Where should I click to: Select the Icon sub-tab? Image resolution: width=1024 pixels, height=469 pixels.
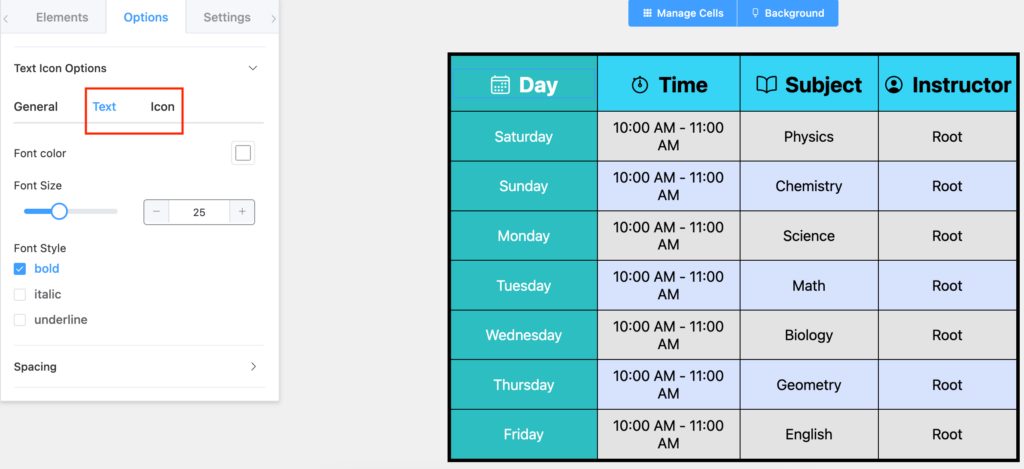pyautogui.click(x=163, y=106)
